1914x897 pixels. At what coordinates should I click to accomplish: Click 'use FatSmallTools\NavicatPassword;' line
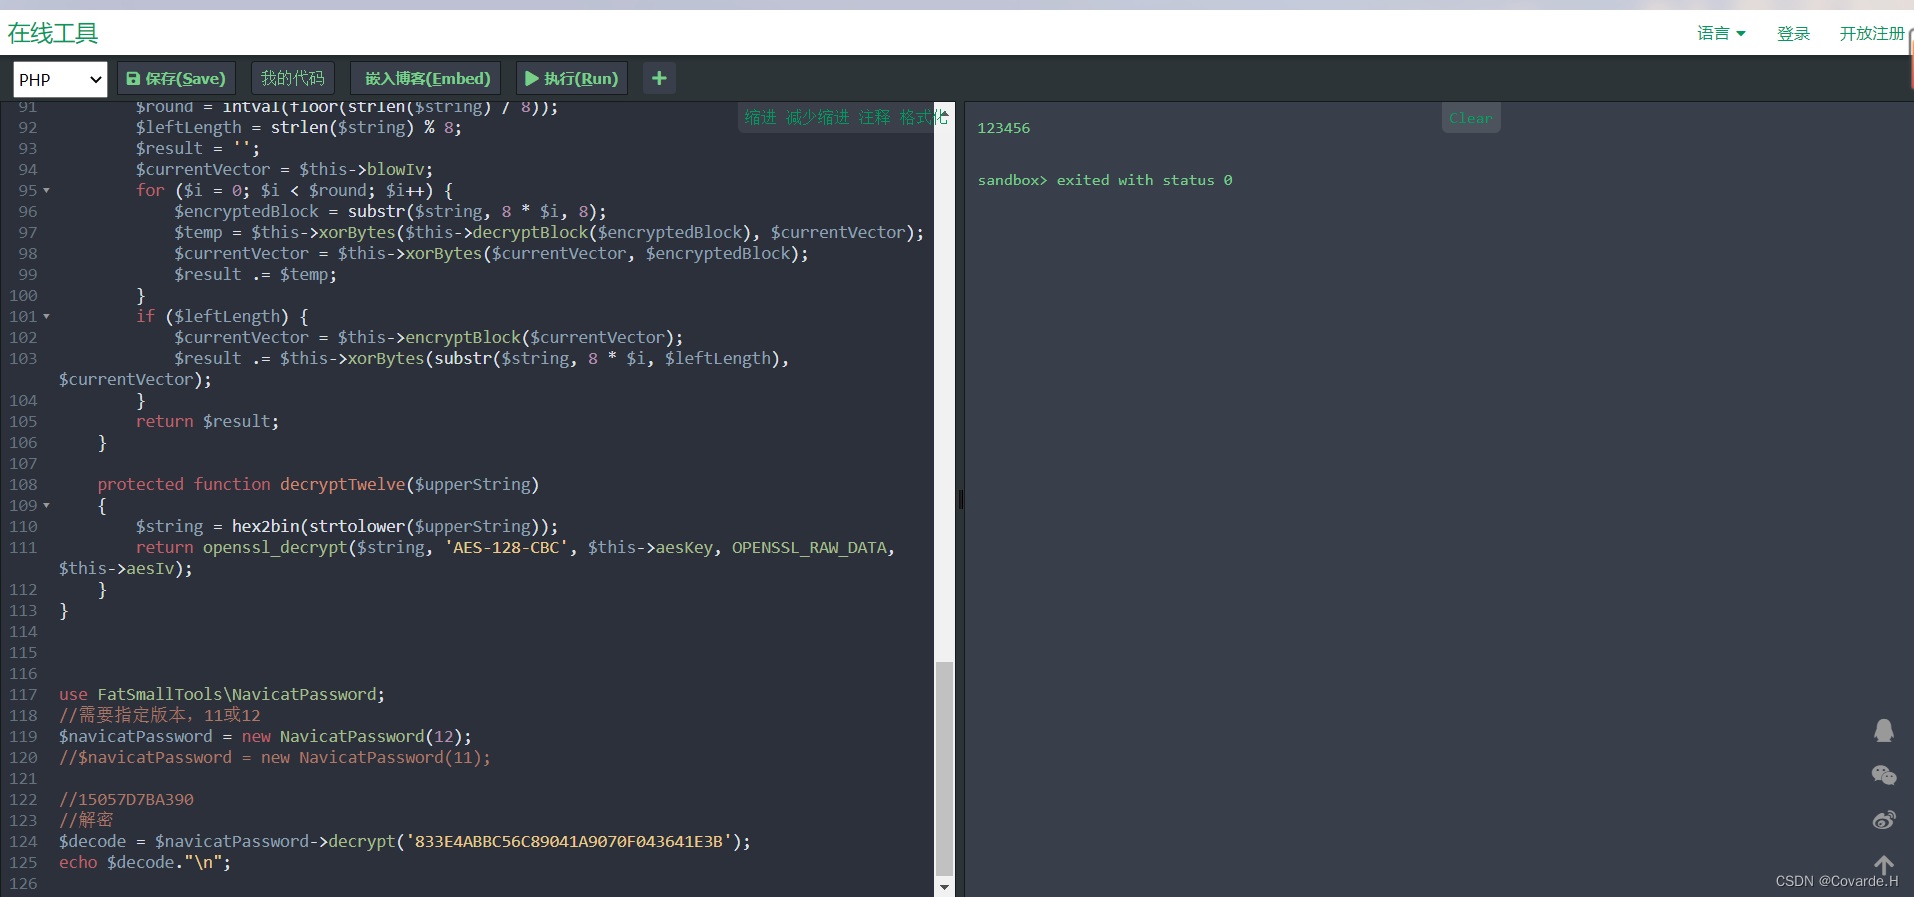[221, 695]
